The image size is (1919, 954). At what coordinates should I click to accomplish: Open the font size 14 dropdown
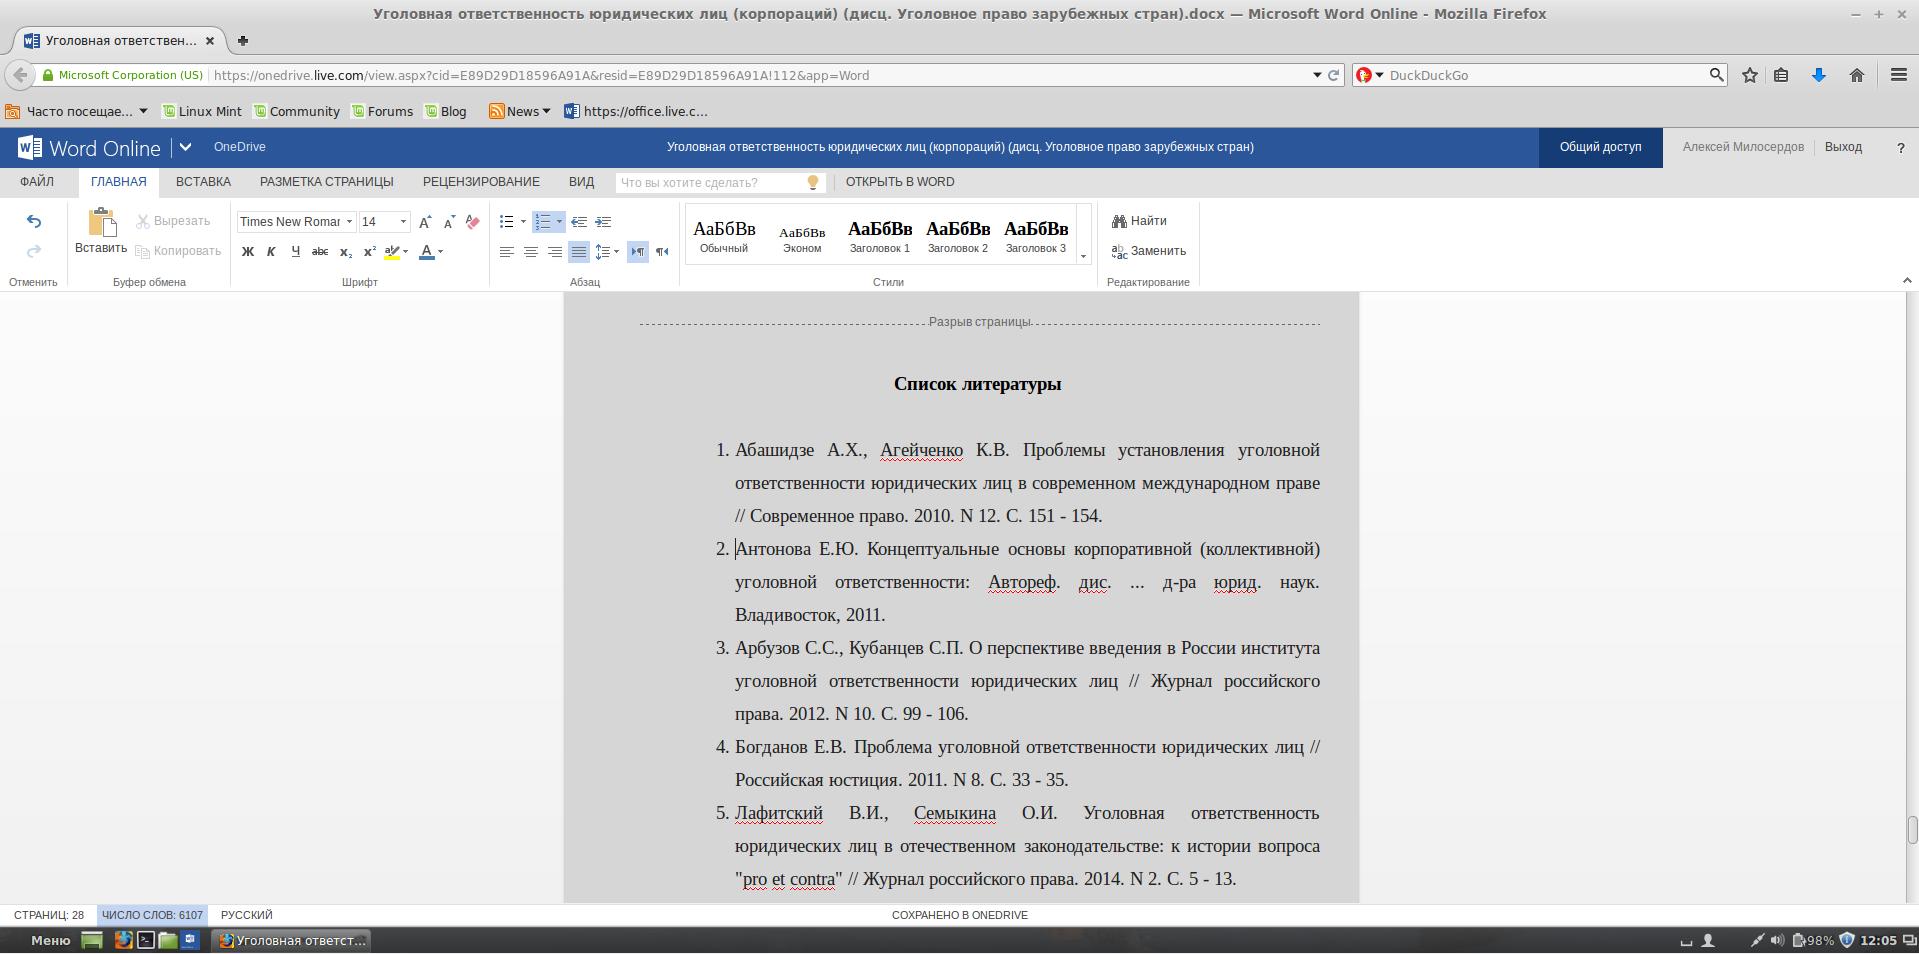(x=403, y=222)
